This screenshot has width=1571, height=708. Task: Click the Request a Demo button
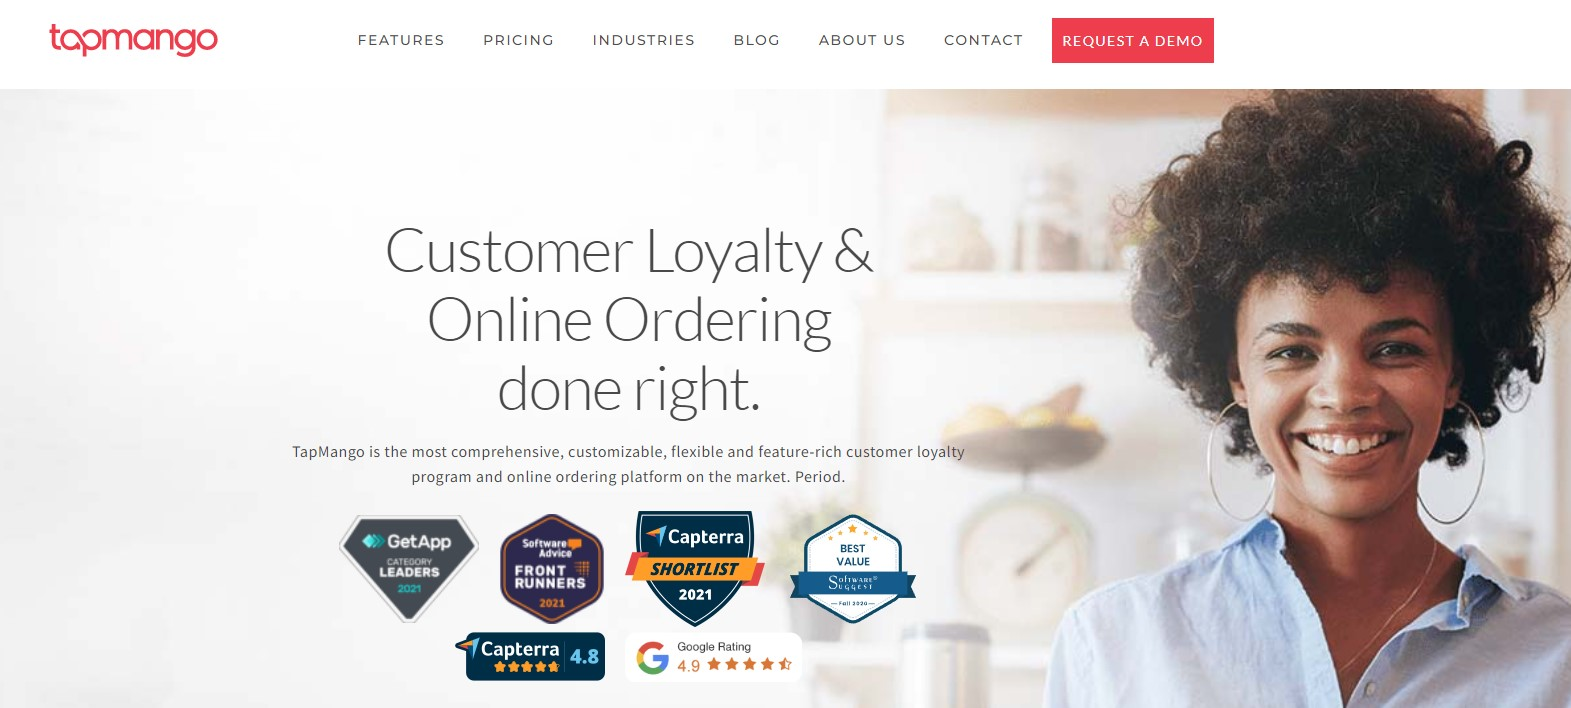tap(1132, 41)
